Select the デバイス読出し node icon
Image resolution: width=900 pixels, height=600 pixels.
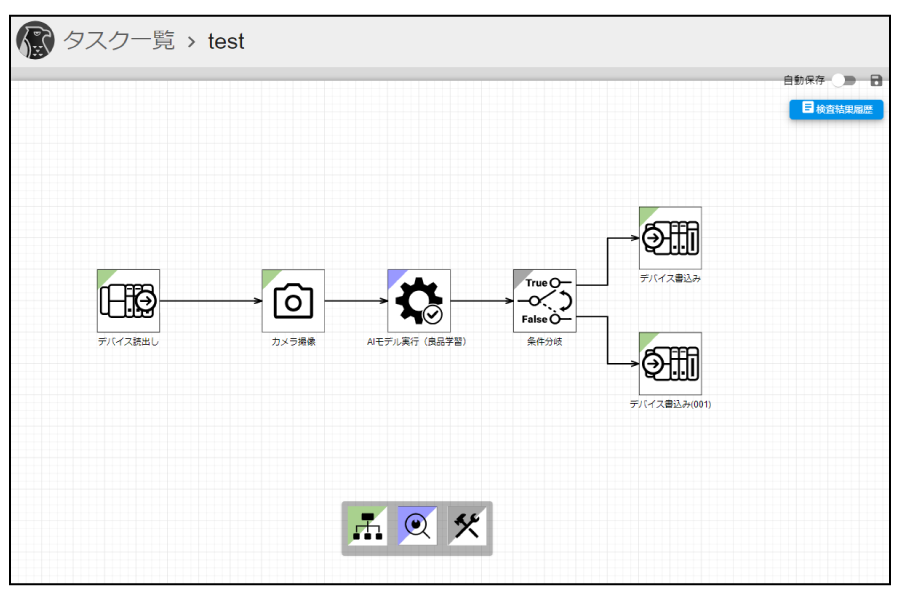128,300
